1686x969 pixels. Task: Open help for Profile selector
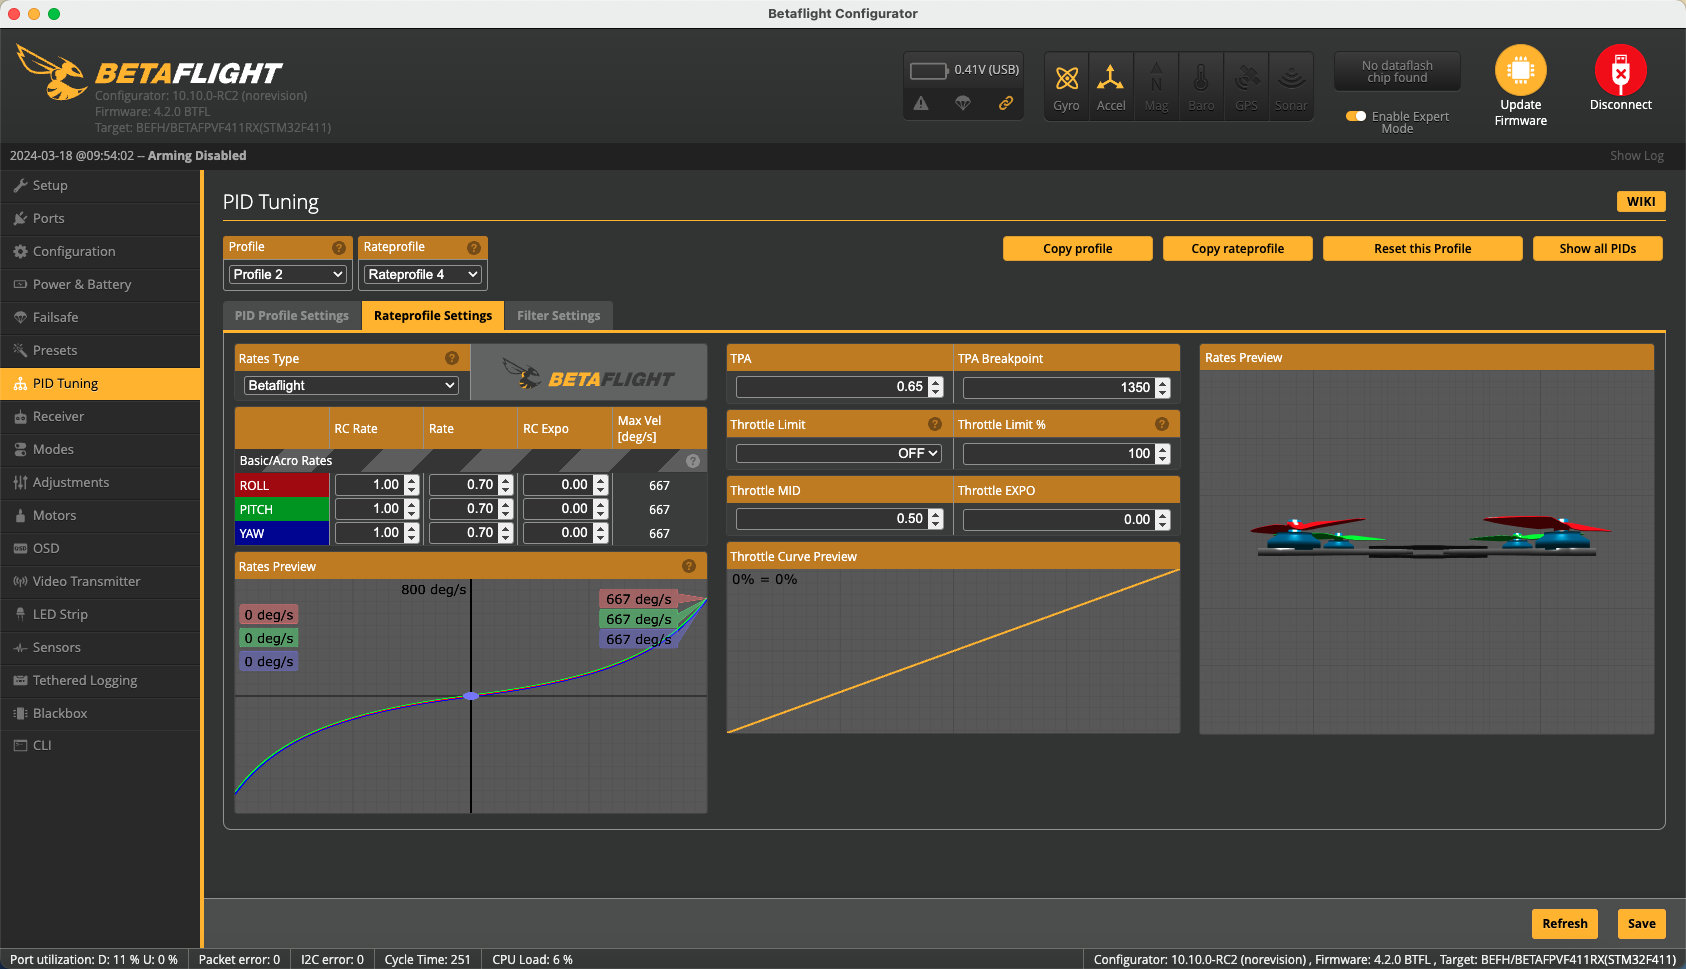pyautogui.click(x=339, y=247)
